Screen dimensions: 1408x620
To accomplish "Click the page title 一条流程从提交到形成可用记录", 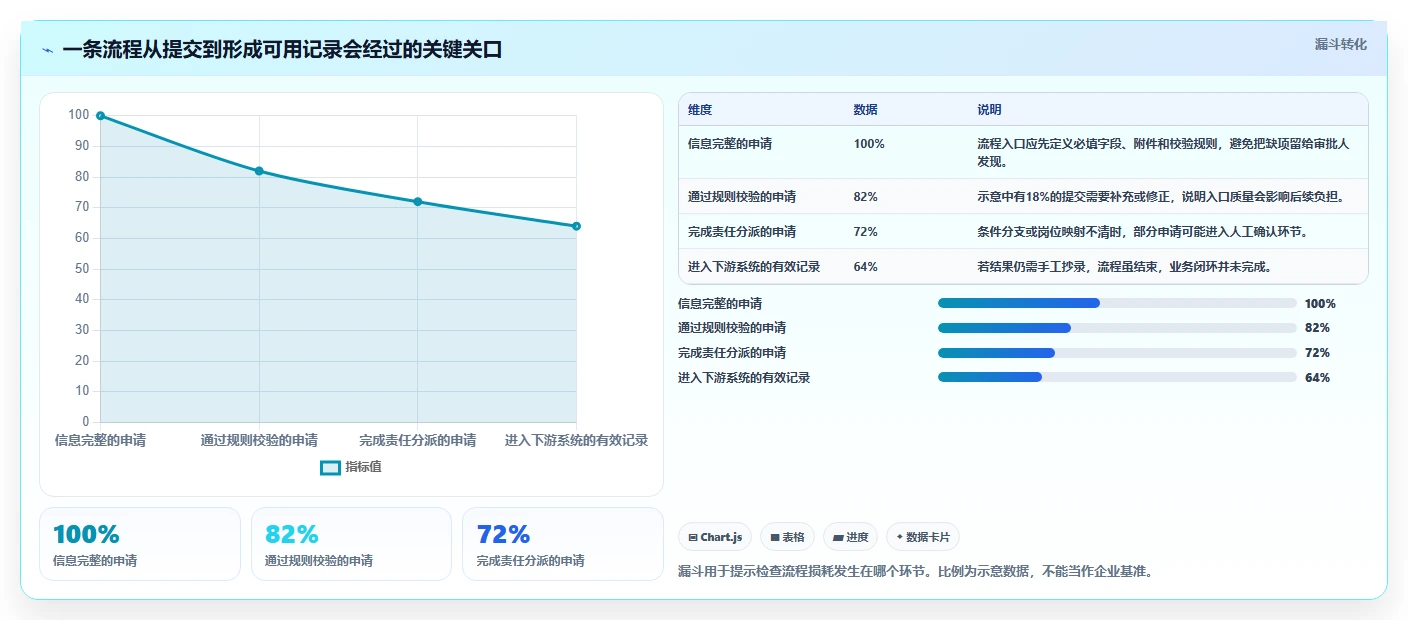I will 282,50.
